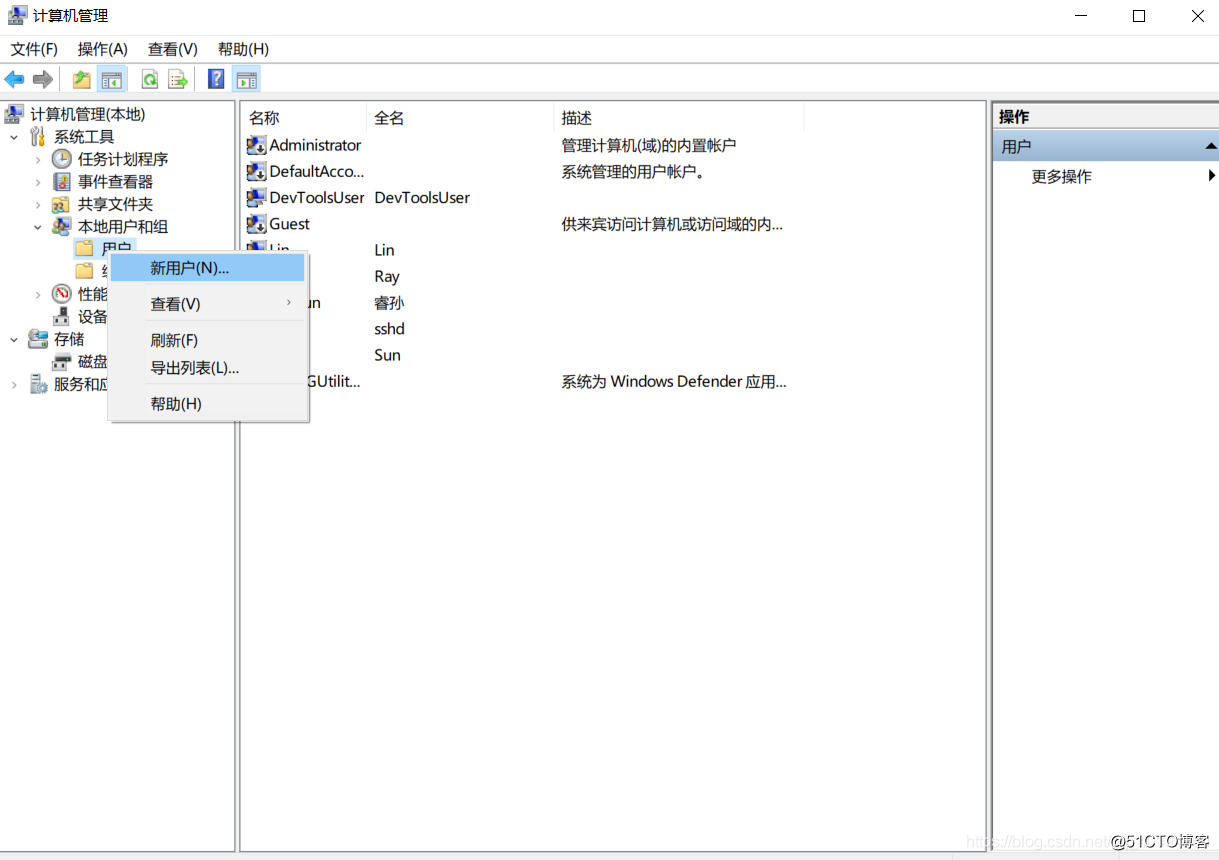Click the 操作 pane header
This screenshot has width=1219, height=860.
point(1105,117)
